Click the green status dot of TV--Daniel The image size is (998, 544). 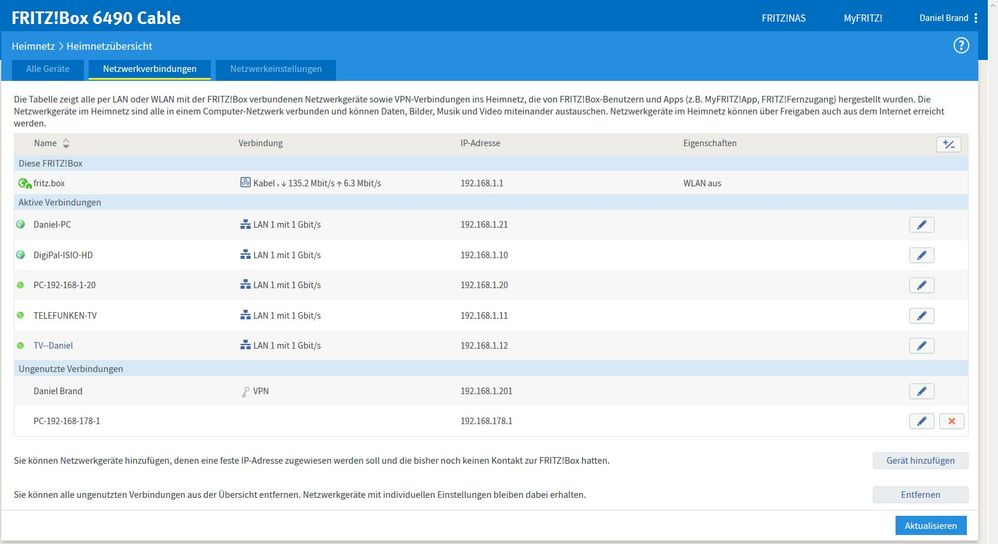(x=20, y=345)
